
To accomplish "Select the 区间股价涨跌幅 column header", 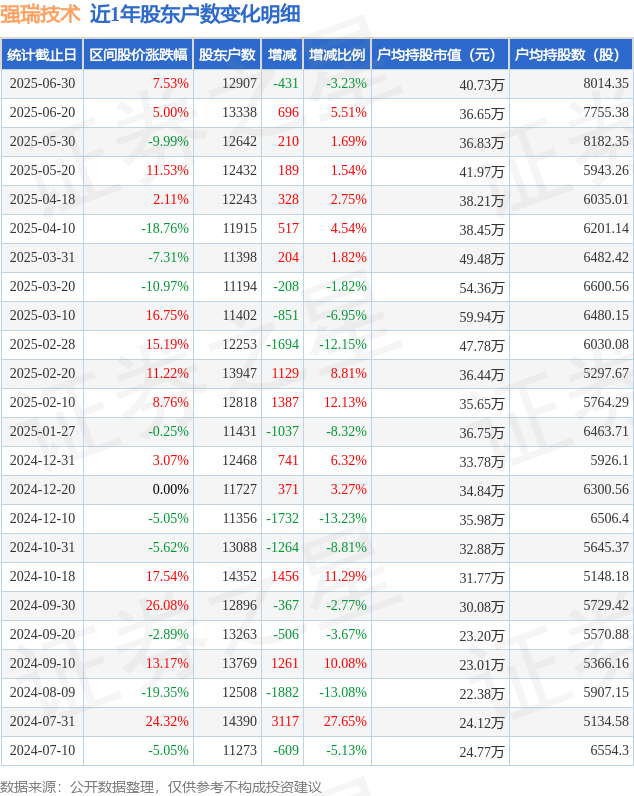I will 138,54.
